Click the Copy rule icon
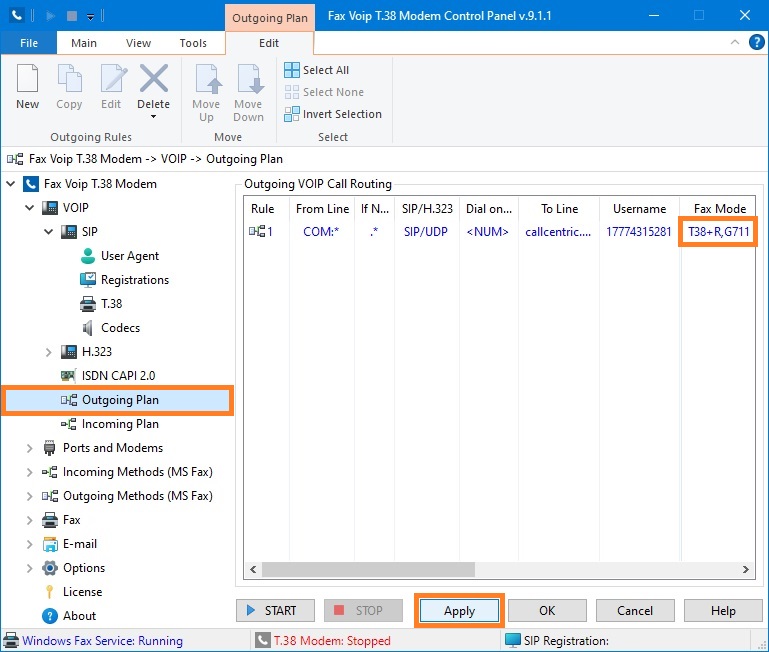 (69, 78)
